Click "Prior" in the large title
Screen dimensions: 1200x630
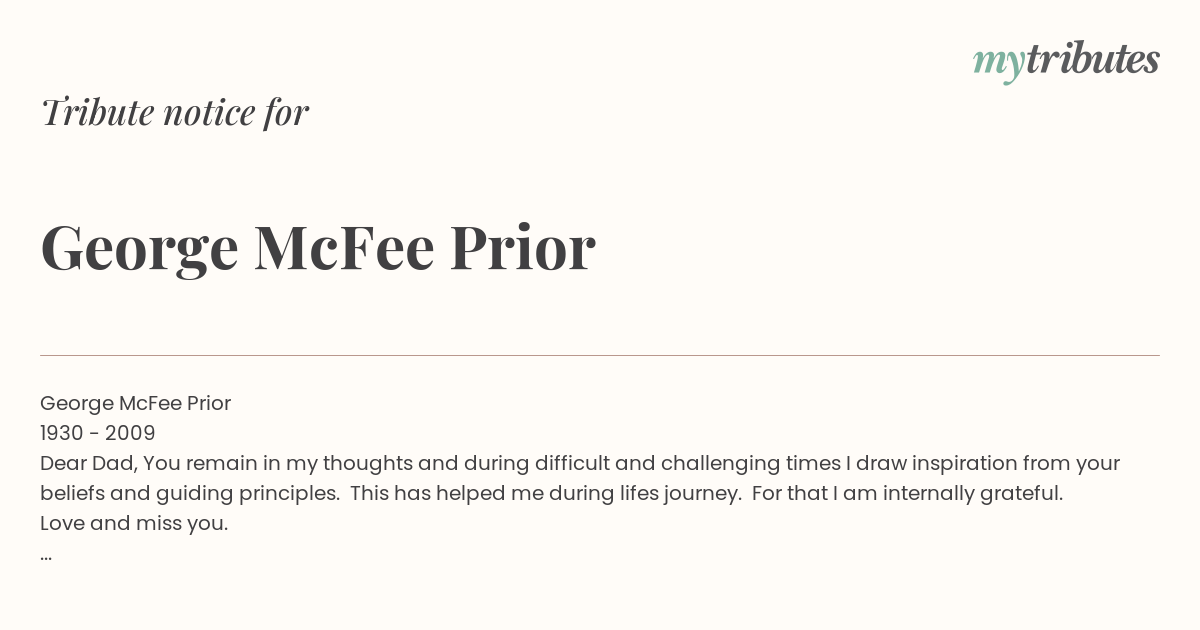(523, 248)
